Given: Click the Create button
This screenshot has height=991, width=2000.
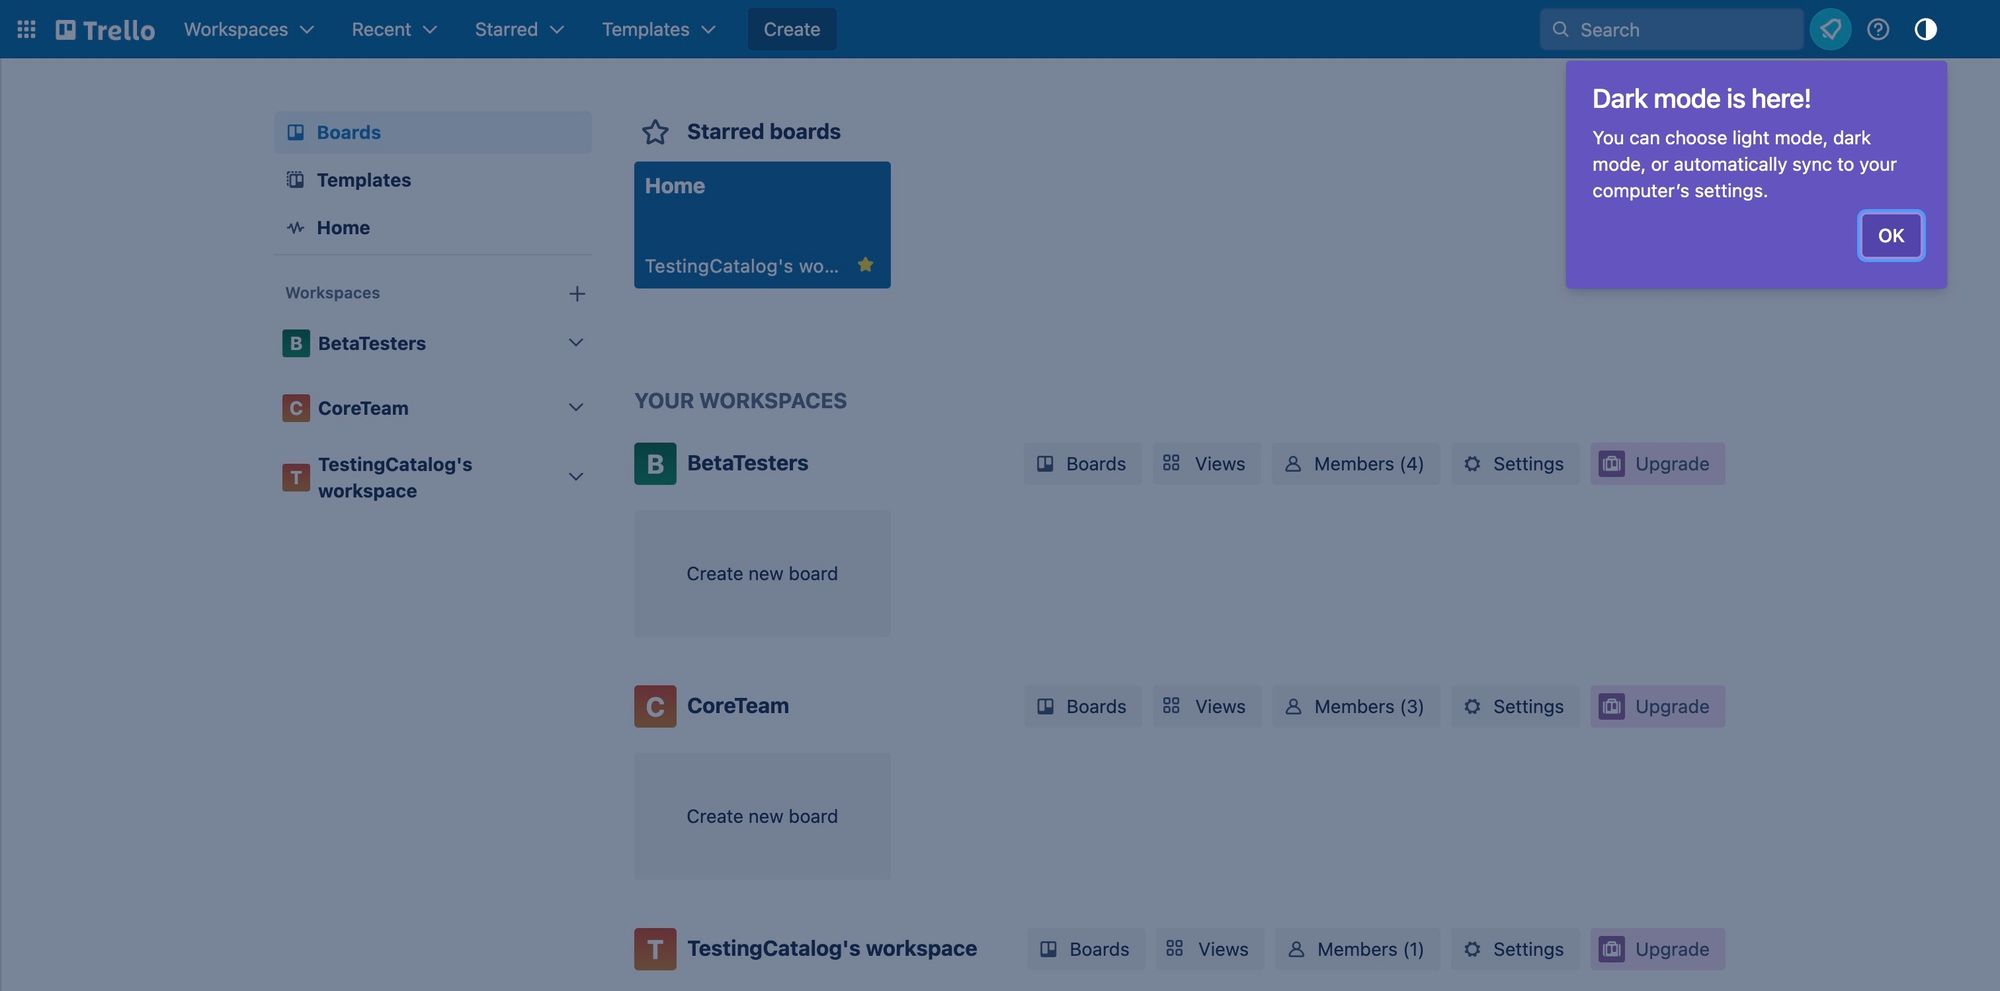Looking at the screenshot, I should (x=792, y=29).
